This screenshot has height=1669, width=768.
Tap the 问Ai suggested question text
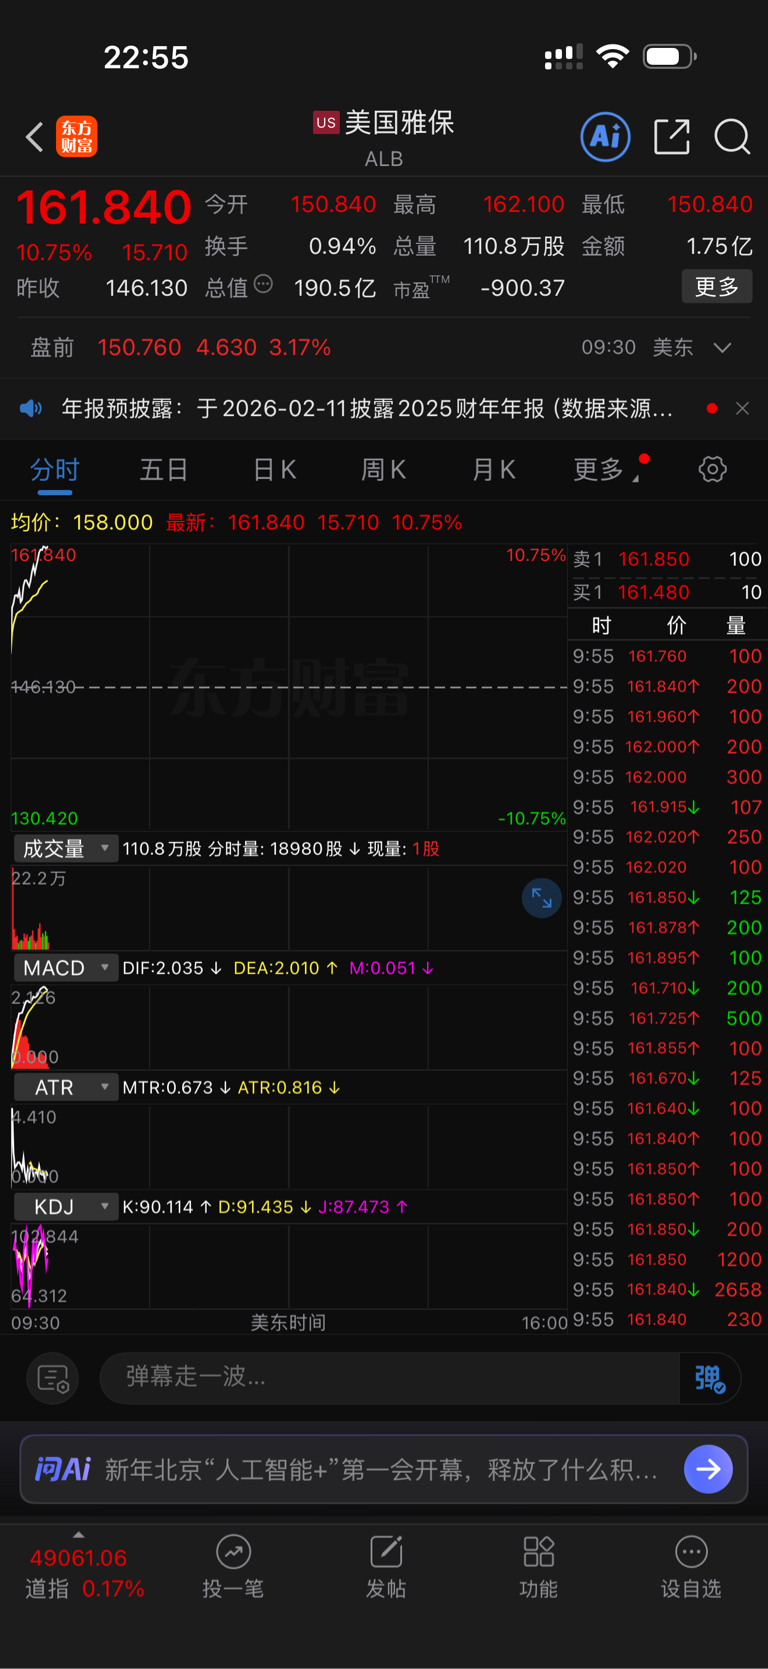[381, 1469]
